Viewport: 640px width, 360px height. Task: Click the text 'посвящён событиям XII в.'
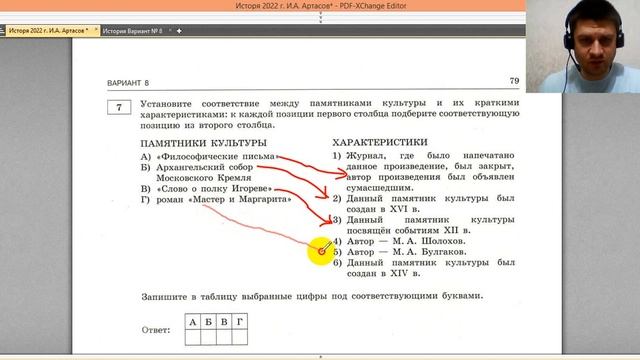tap(408, 231)
